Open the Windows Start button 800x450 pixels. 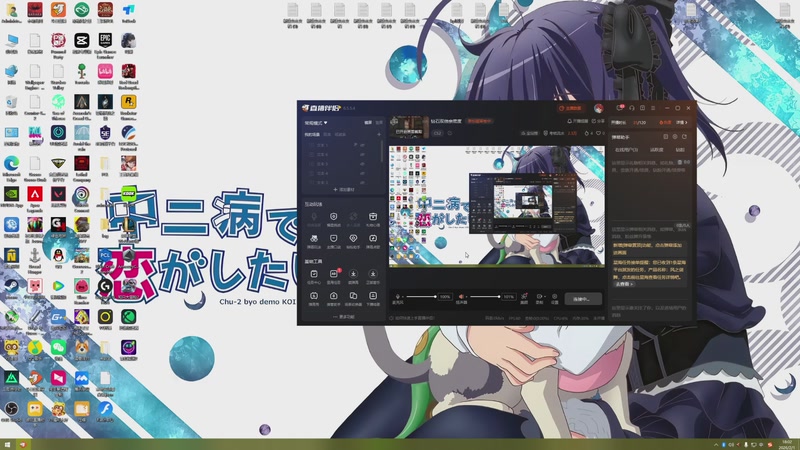tap(7, 445)
